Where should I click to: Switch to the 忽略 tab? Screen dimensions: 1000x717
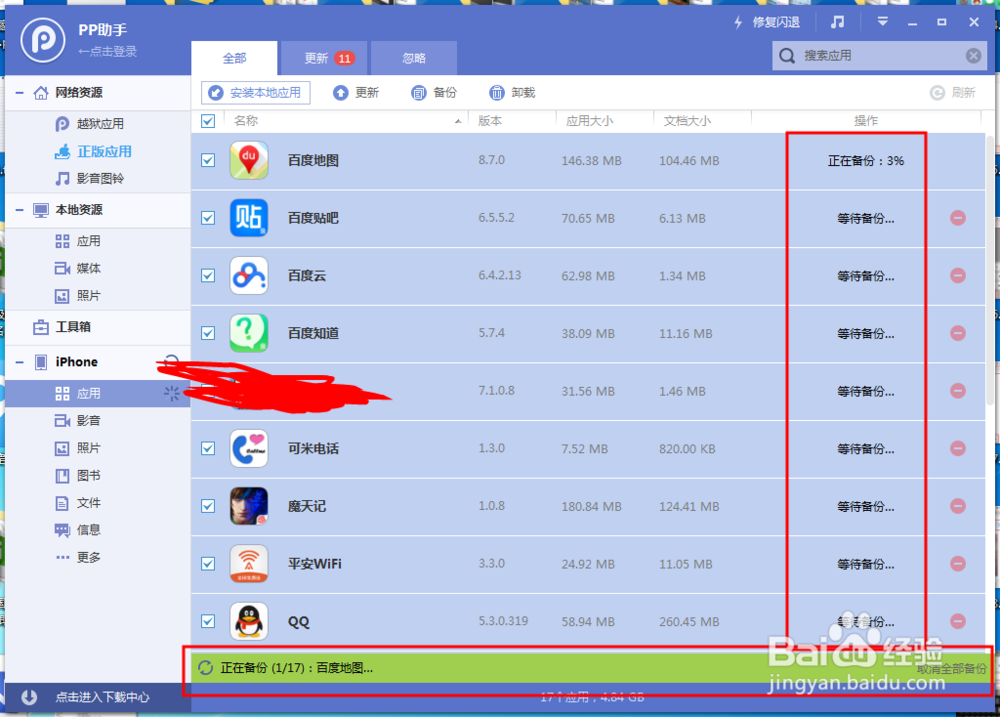pyautogui.click(x=414, y=58)
